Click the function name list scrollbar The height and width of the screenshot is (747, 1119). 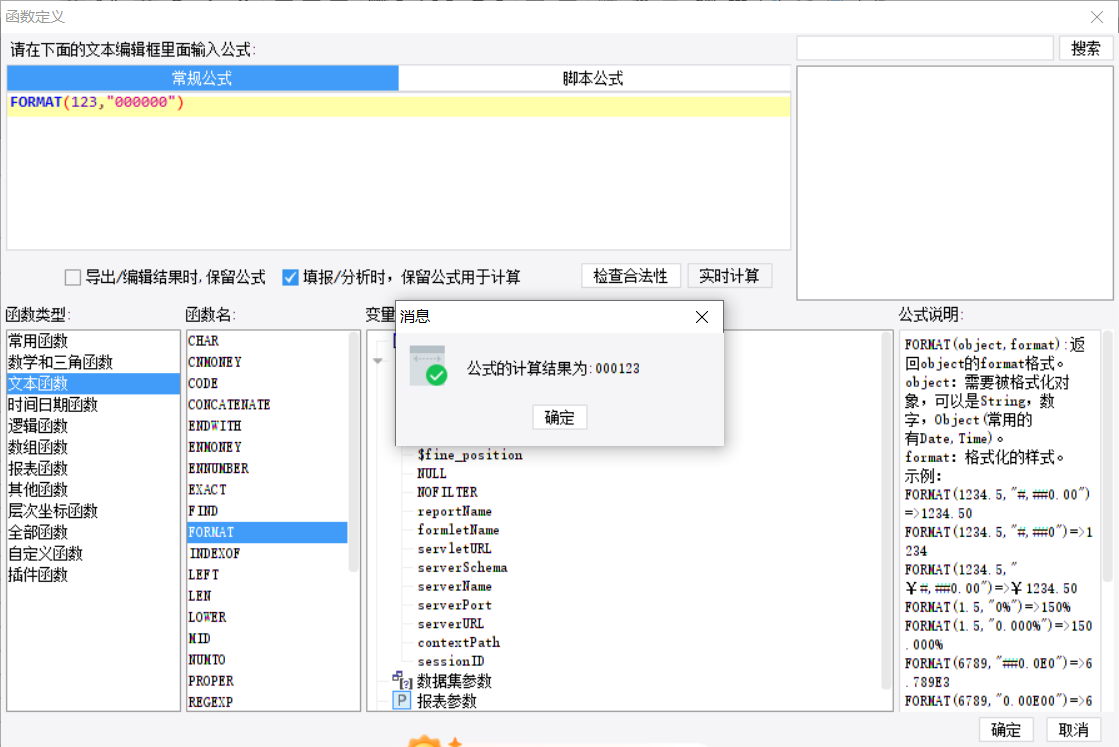click(x=353, y=452)
